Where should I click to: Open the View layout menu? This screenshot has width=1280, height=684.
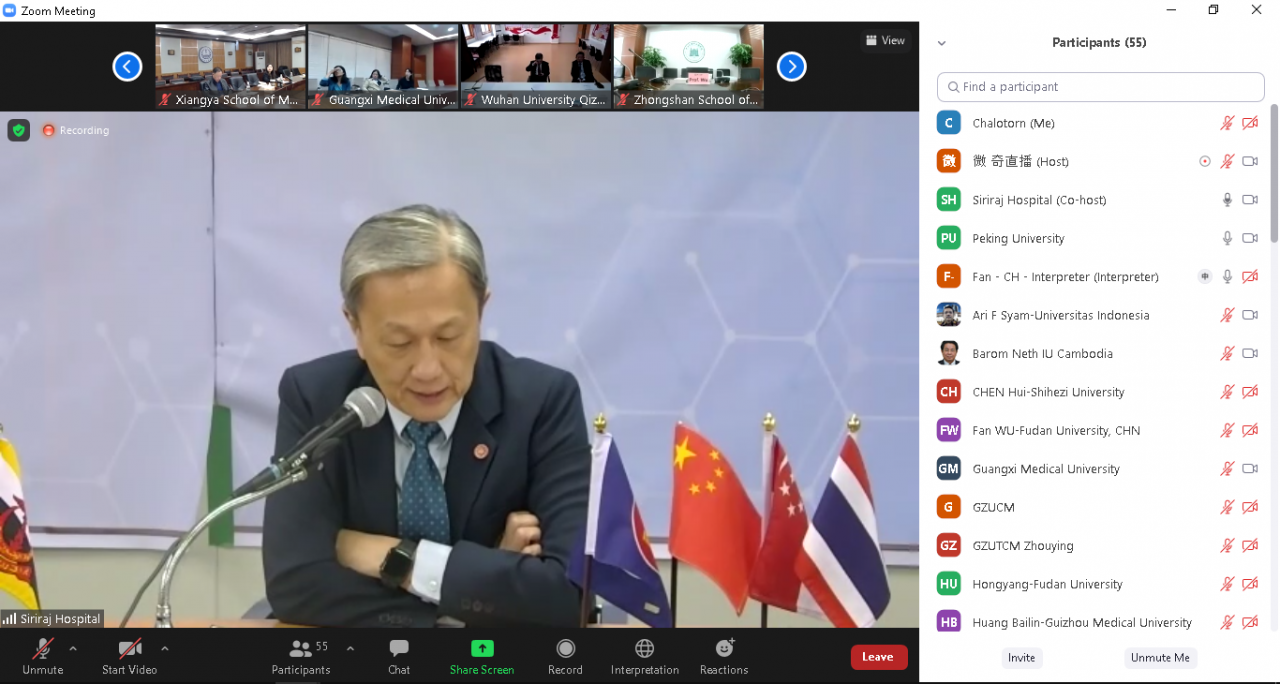pos(885,41)
